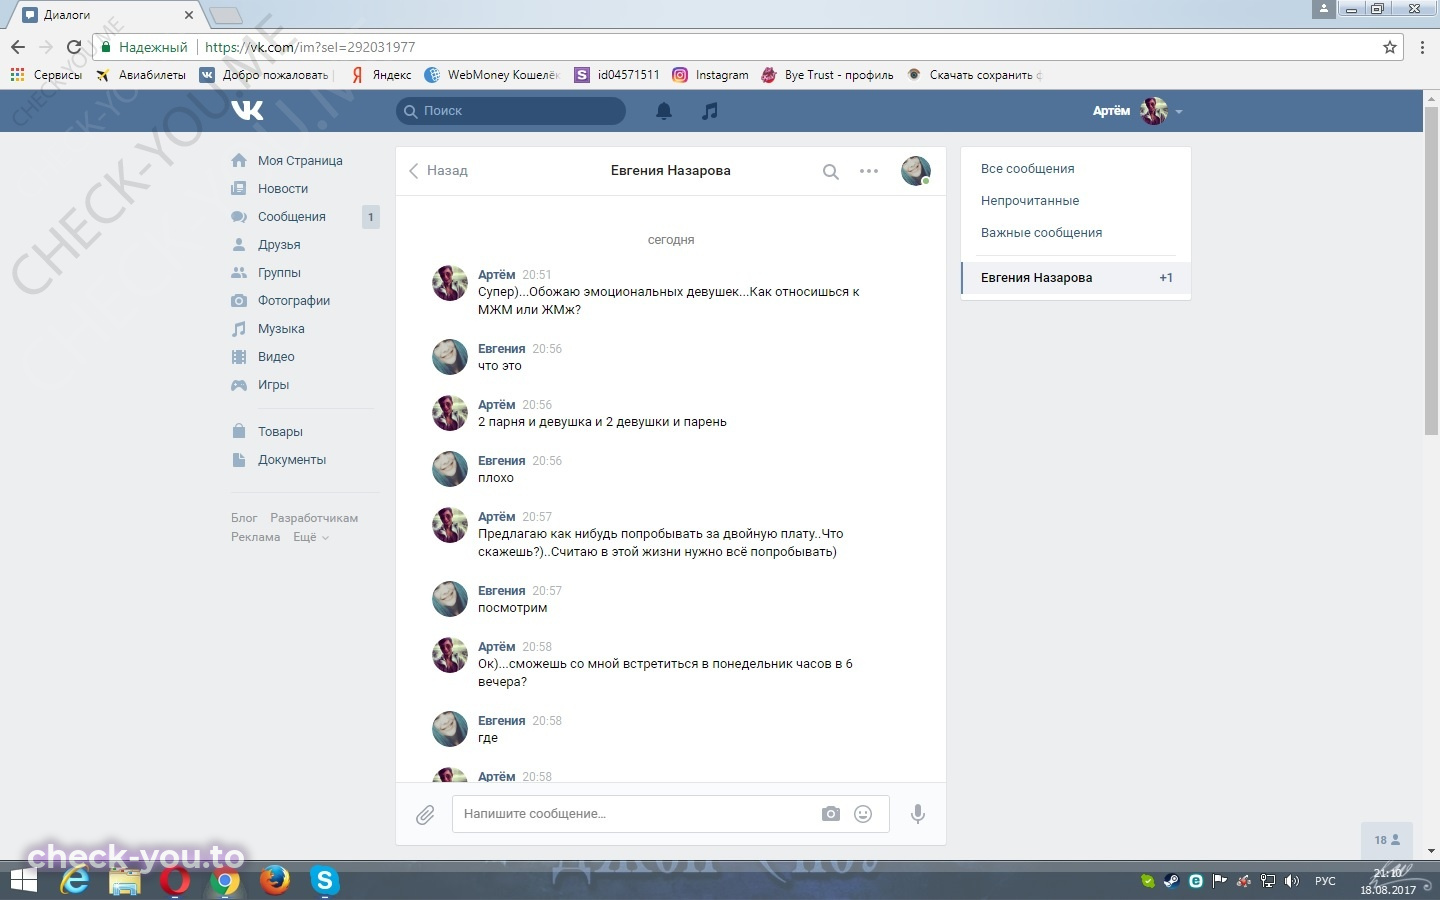Open Сообщения in the sidebar
Image resolution: width=1440 pixels, height=900 pixels.
[x=292, y=217]
